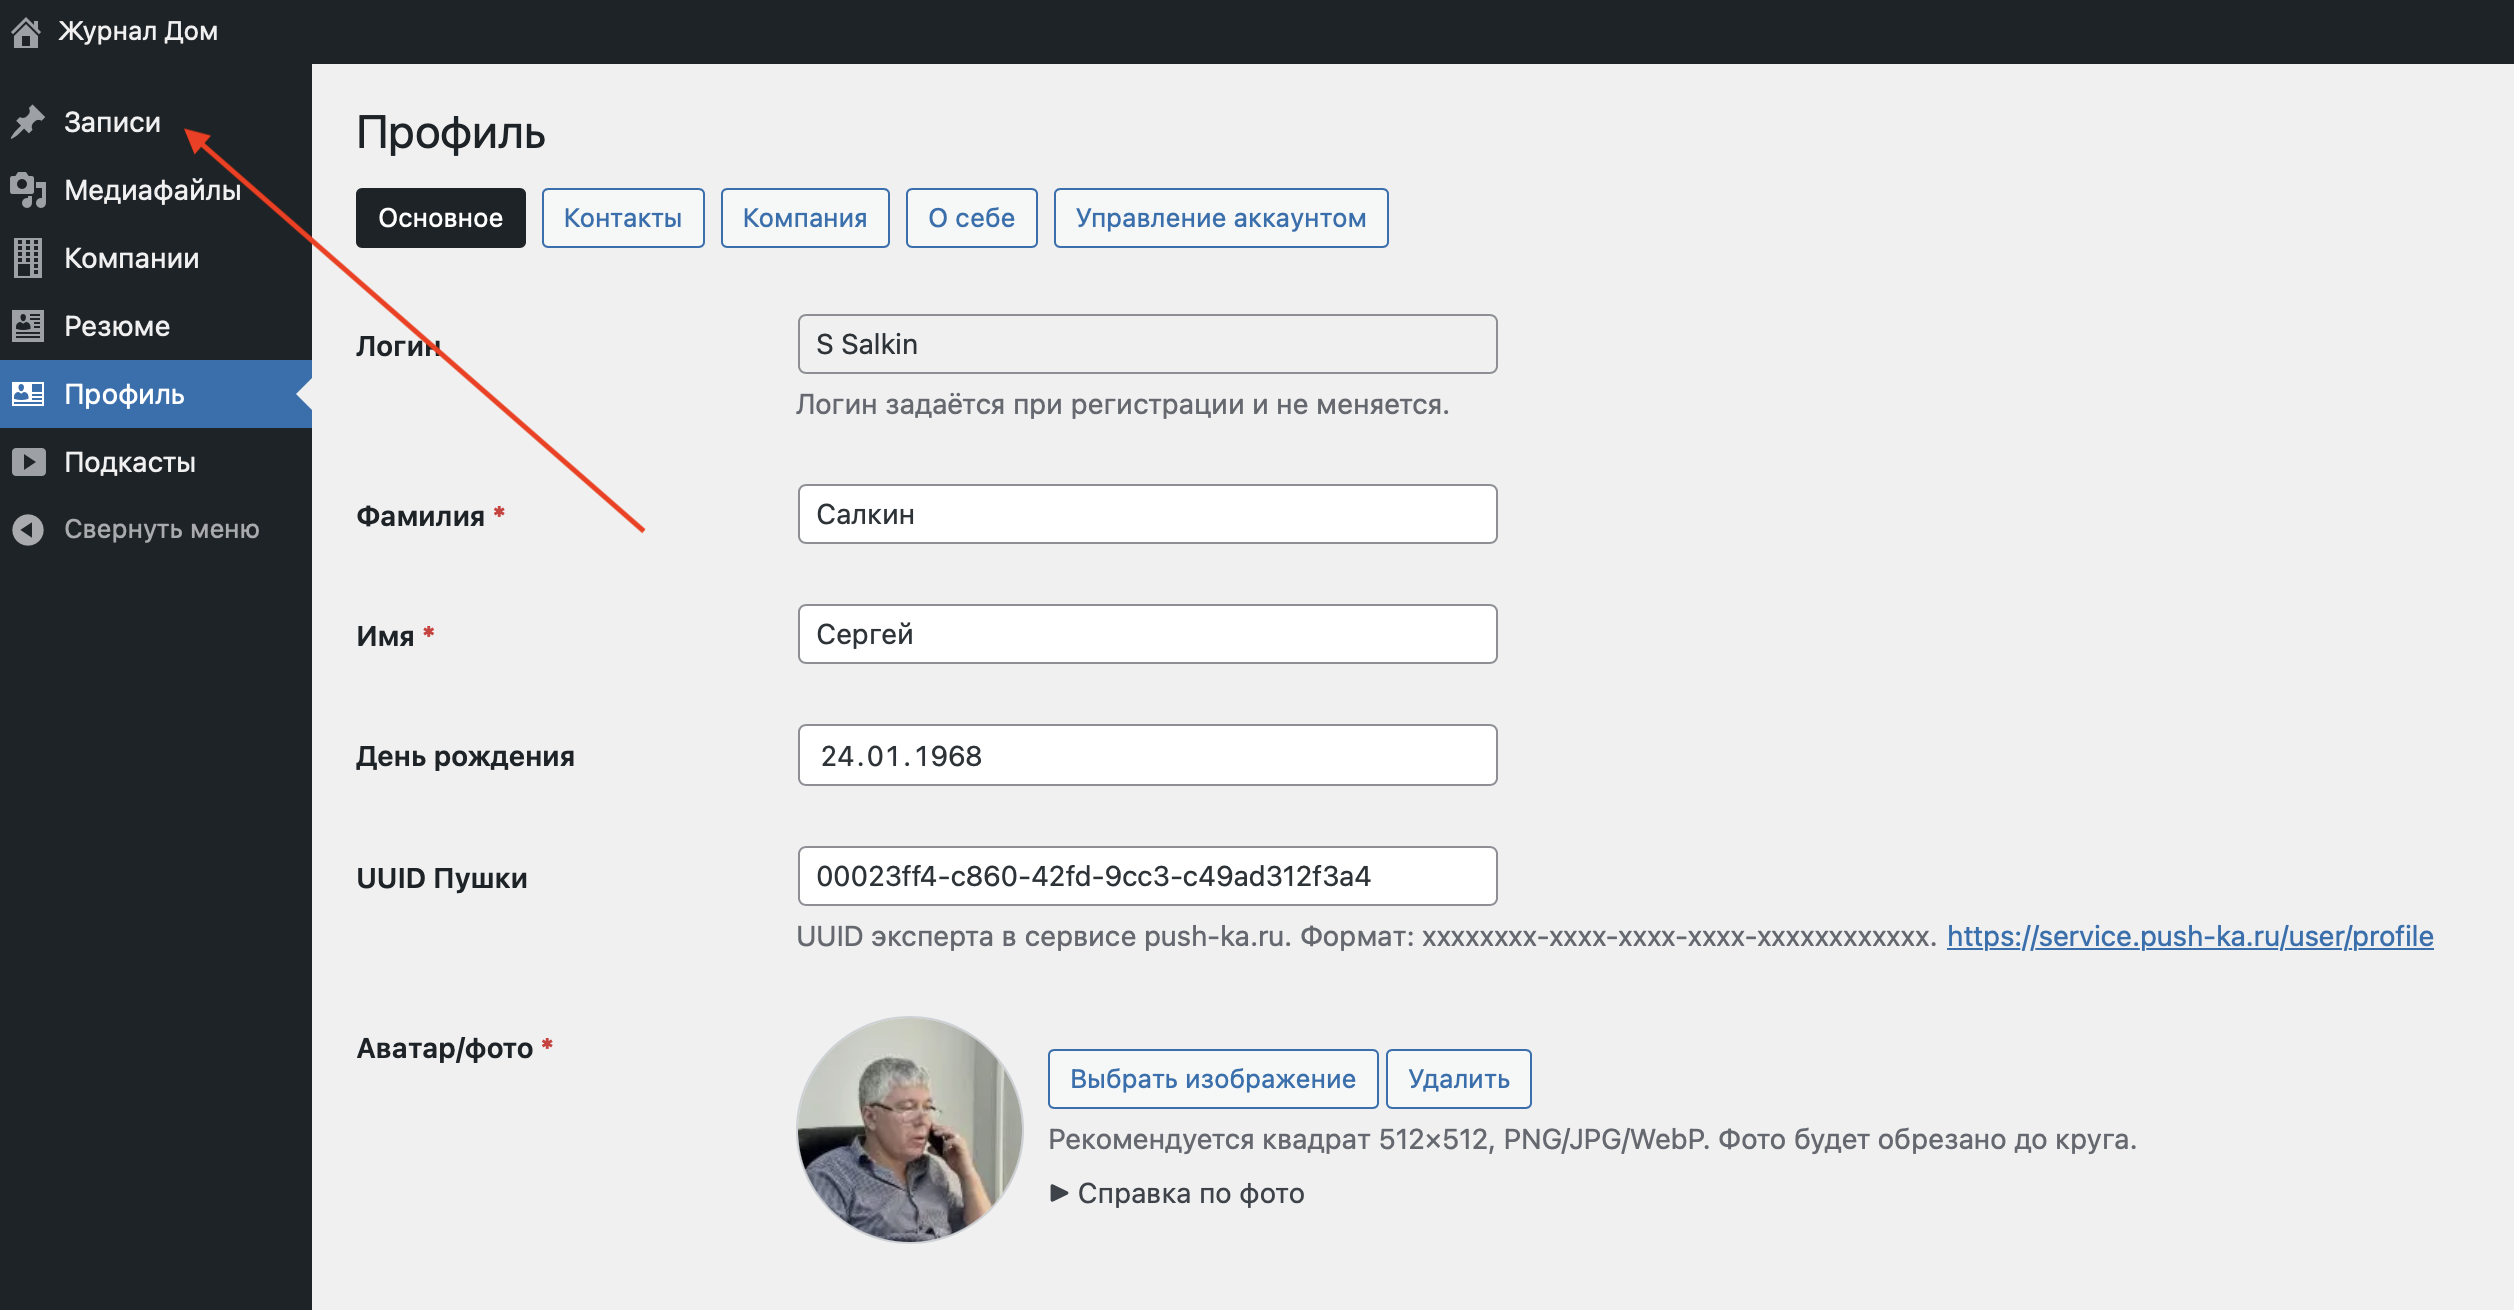2514x1310 pixels.
Task: Click the home icon beside Журнал Дом
Action: (26, 32)
